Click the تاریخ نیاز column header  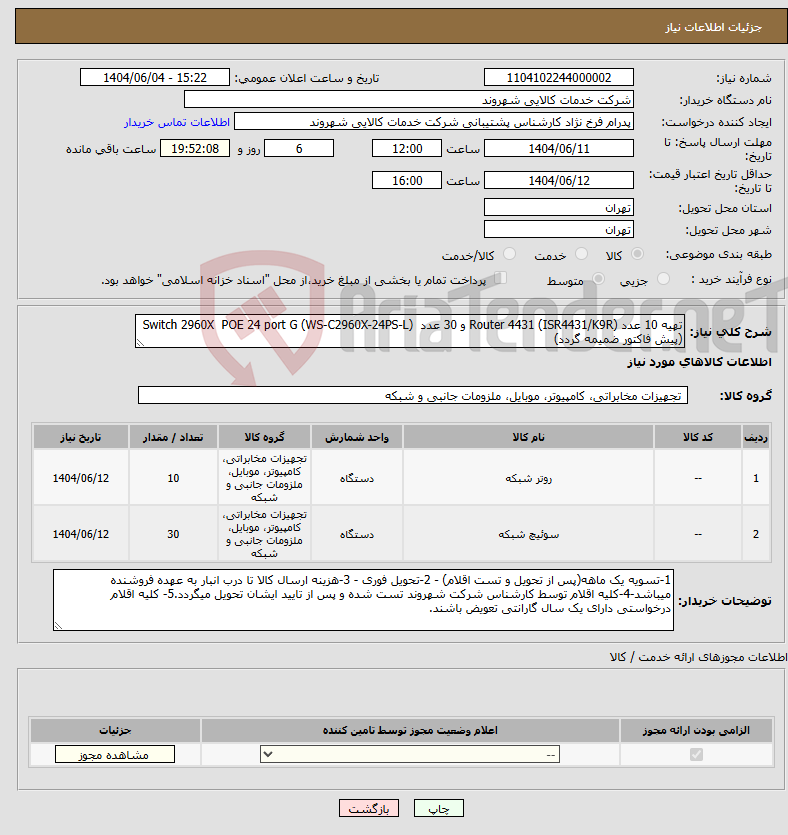coord(80,437)
